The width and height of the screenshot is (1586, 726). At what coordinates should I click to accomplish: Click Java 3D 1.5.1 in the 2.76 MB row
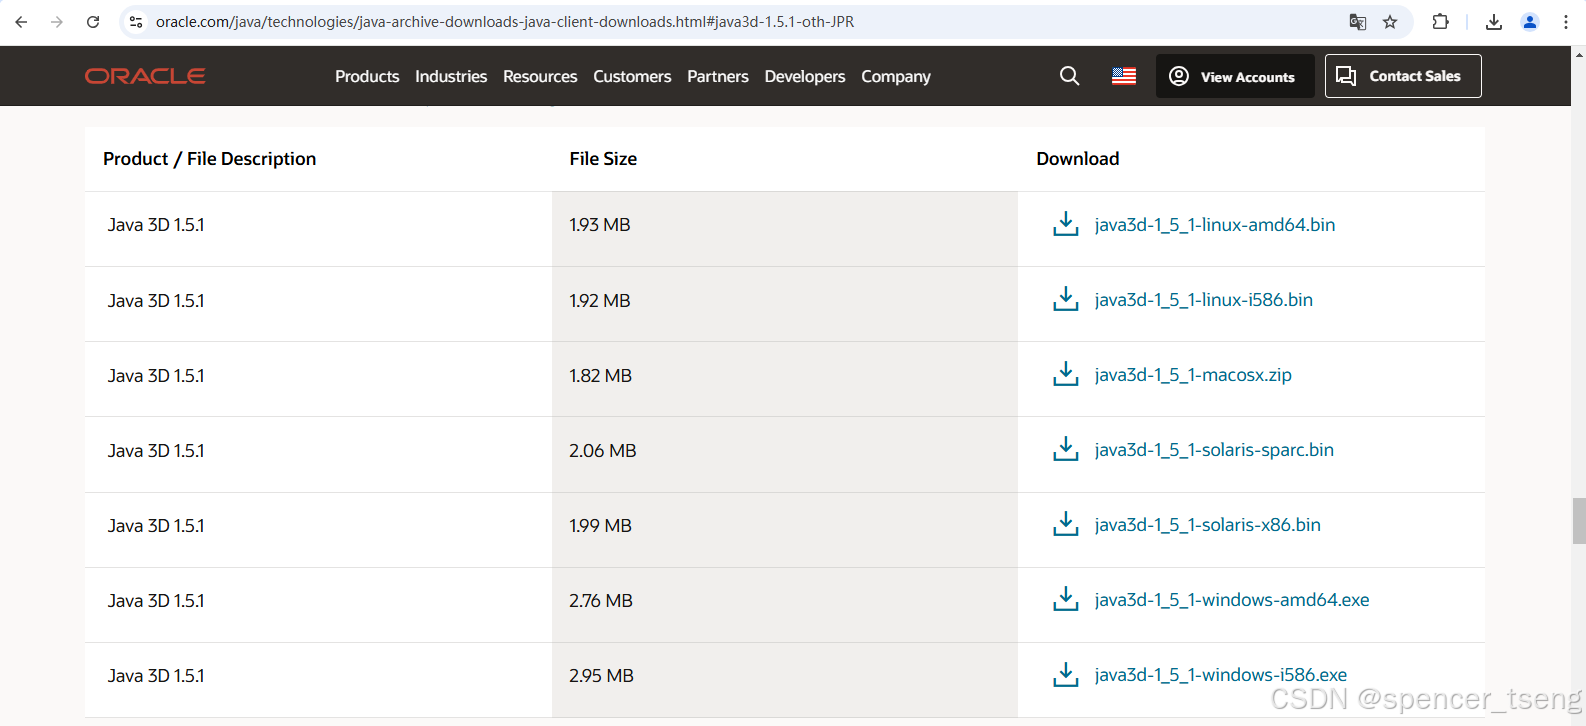[x=156, y=600]
